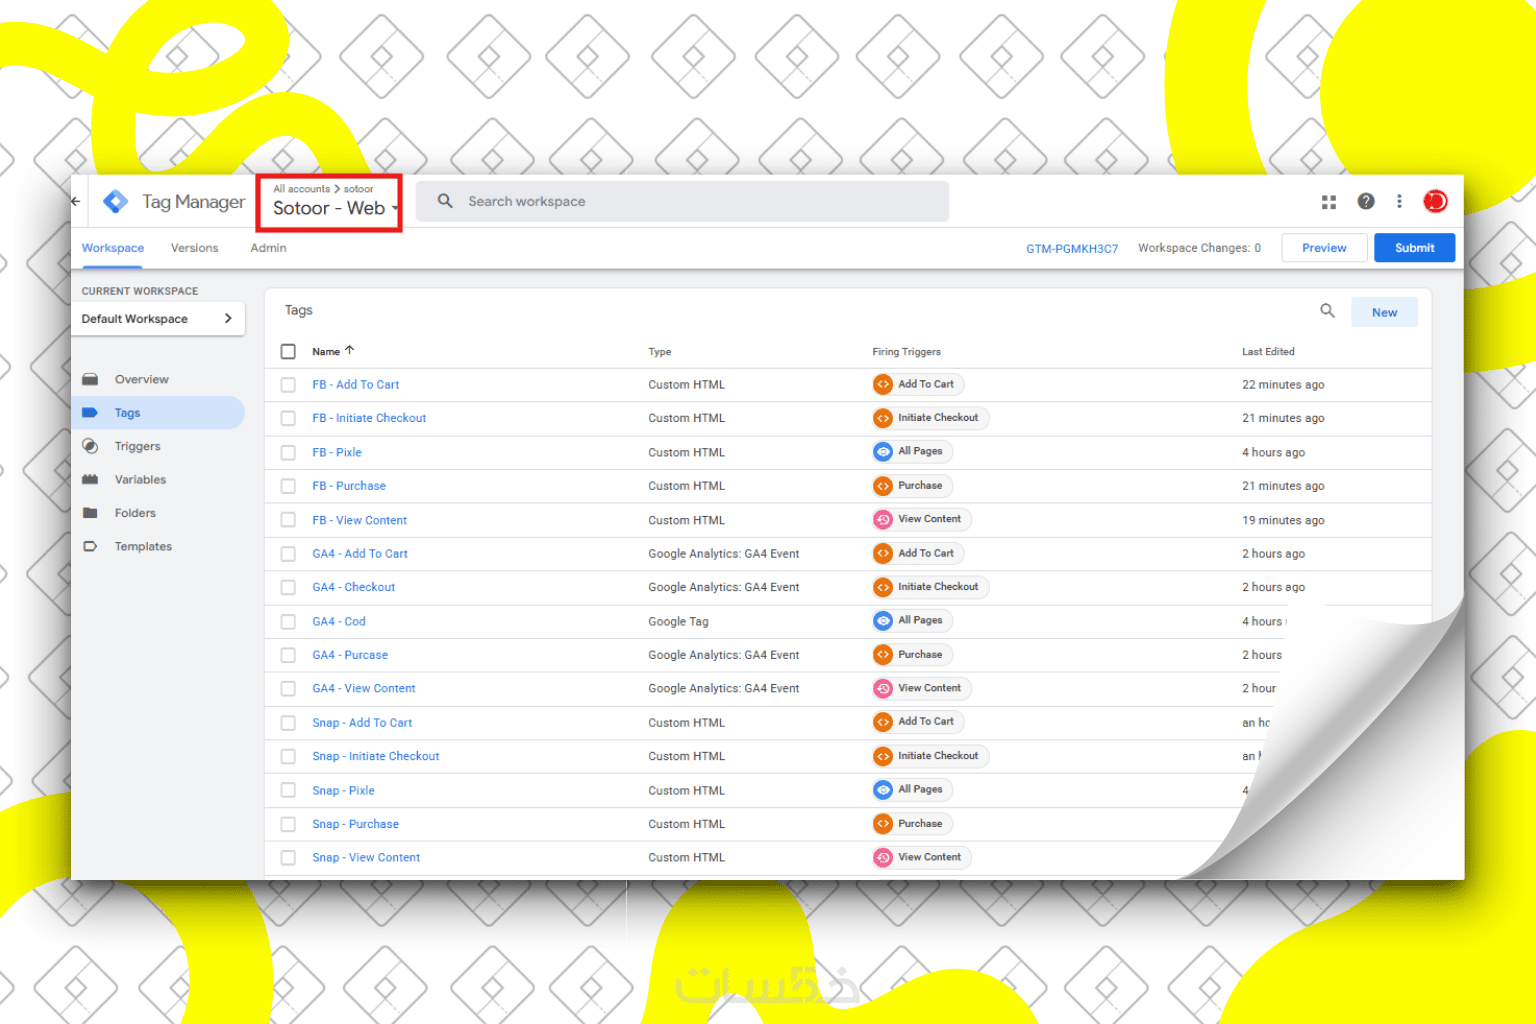Click All Pages trigger of GA4 - Cod
This screenshot has width=1536, height=1024.
pyautogui.click(x=911, y=620)
